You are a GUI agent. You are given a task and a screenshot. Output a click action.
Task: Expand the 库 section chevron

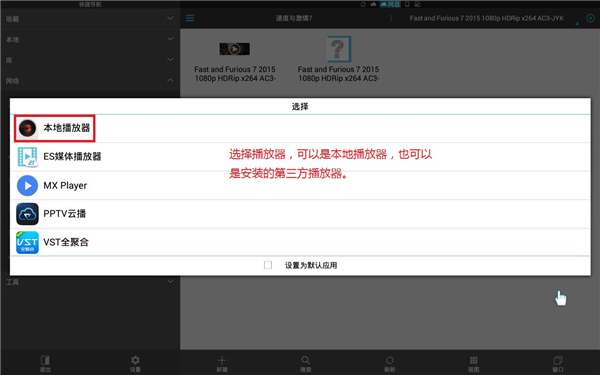coord(170,60)
